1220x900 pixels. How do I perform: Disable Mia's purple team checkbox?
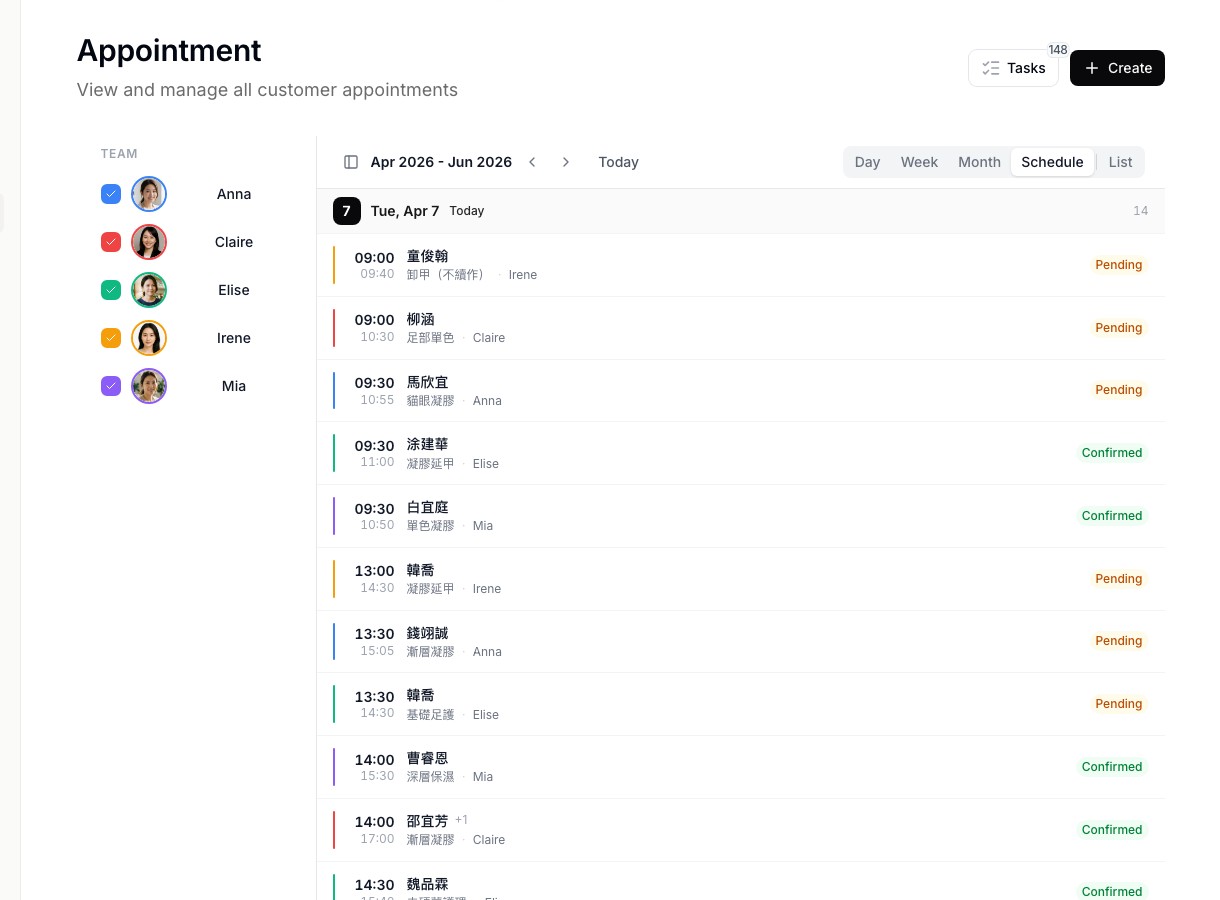point(110,386)
